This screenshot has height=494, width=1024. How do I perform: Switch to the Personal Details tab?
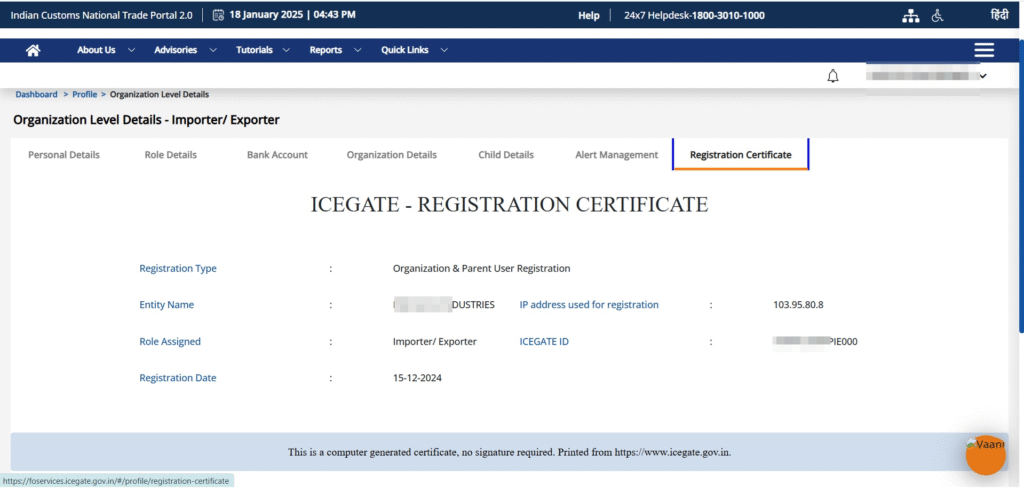tap(64, 155)
